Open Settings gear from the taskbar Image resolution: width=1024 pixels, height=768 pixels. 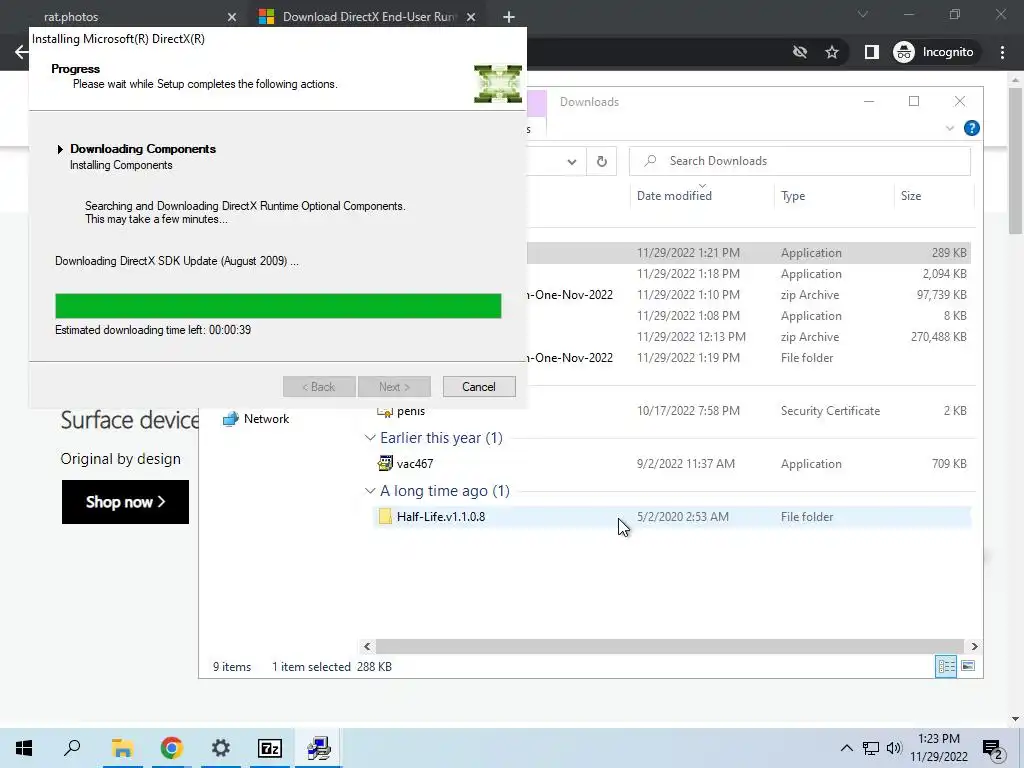coord(221,748)
